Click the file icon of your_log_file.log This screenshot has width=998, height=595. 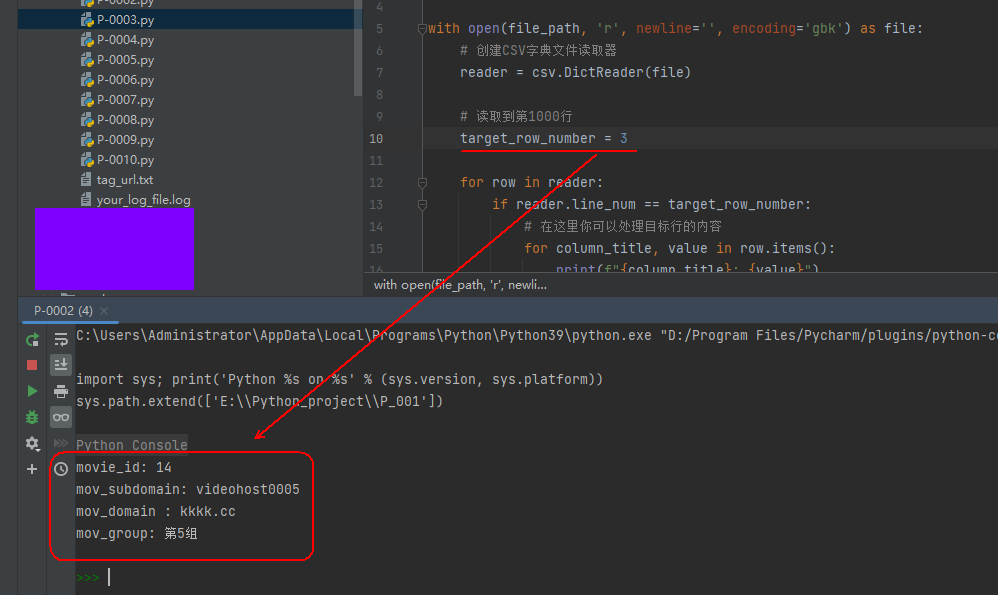click(86, 200)
